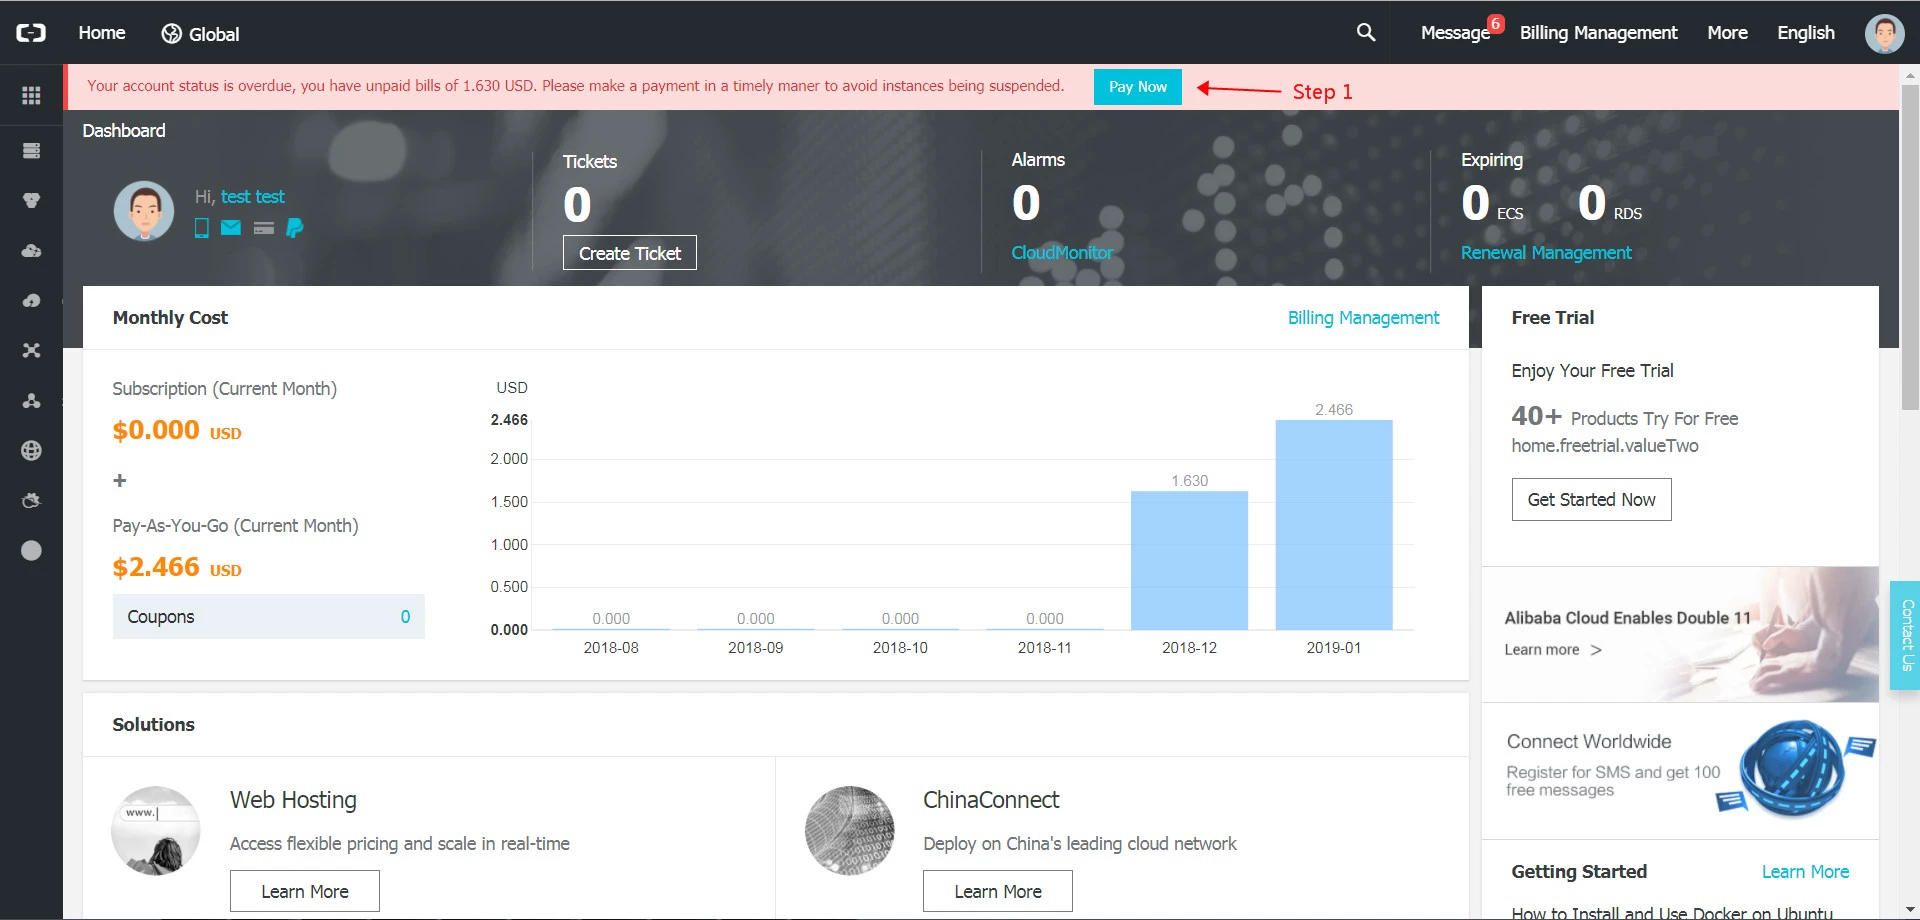Click the 2019-01 bar in cost chart

(x=1334, y=525)
